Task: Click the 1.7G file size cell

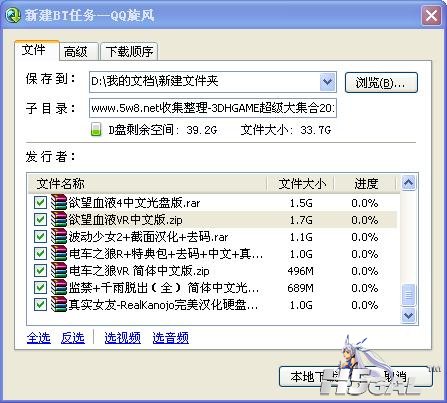Action: [x=301, y=220]
